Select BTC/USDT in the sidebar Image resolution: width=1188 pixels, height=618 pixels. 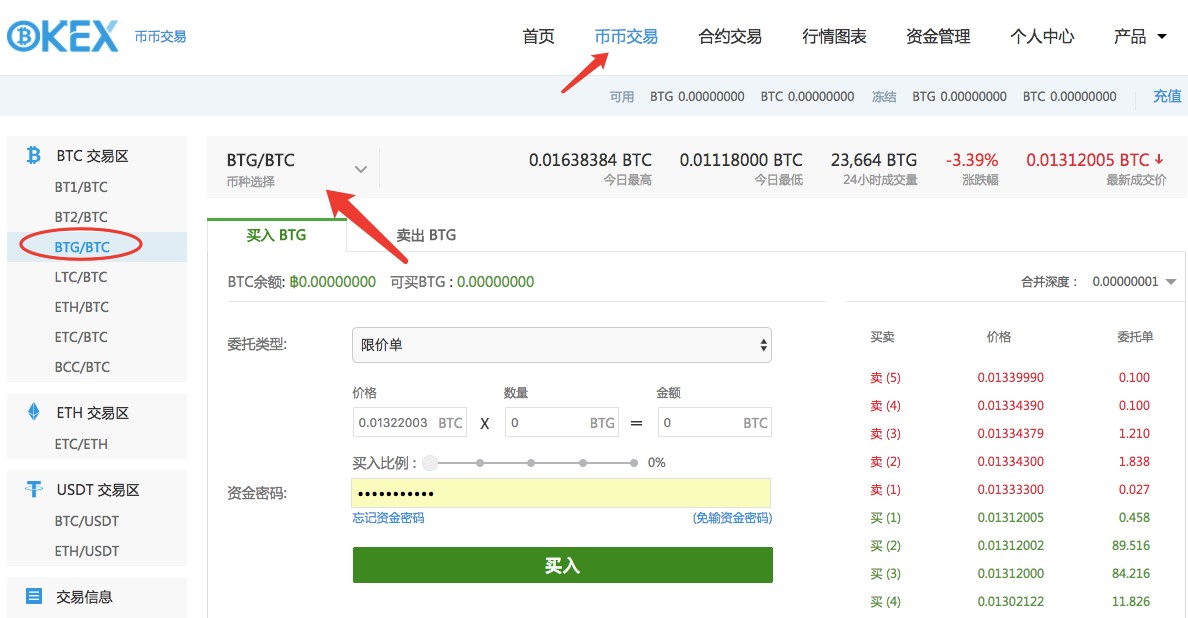click(x=86, y=521)
